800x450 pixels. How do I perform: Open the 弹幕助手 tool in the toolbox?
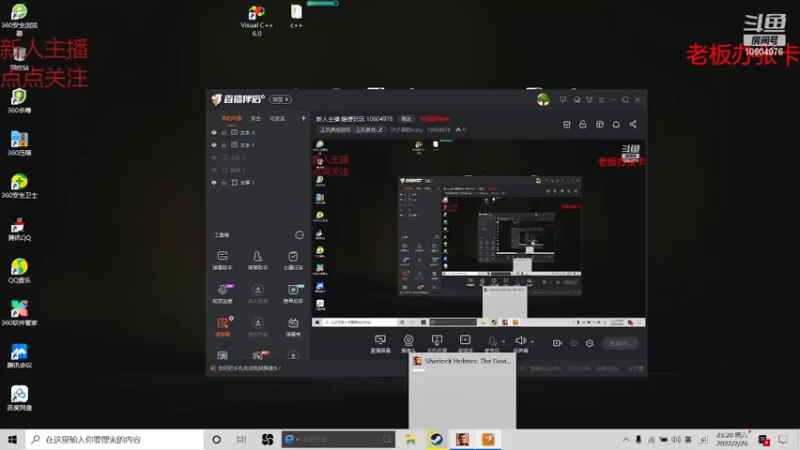[222, 260]
